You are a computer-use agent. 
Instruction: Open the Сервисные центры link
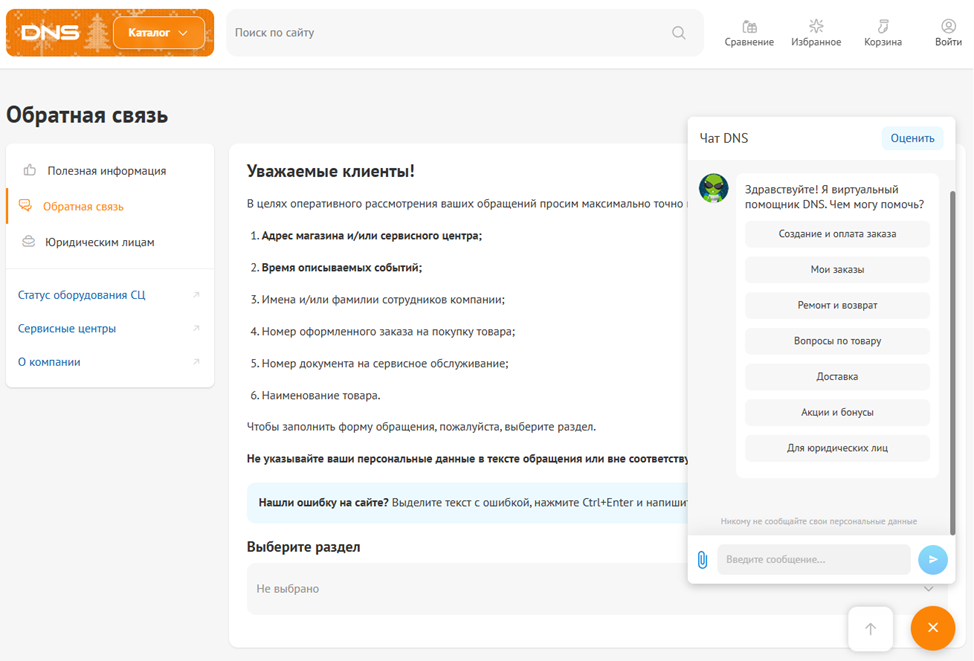click(x=67, y=328)
